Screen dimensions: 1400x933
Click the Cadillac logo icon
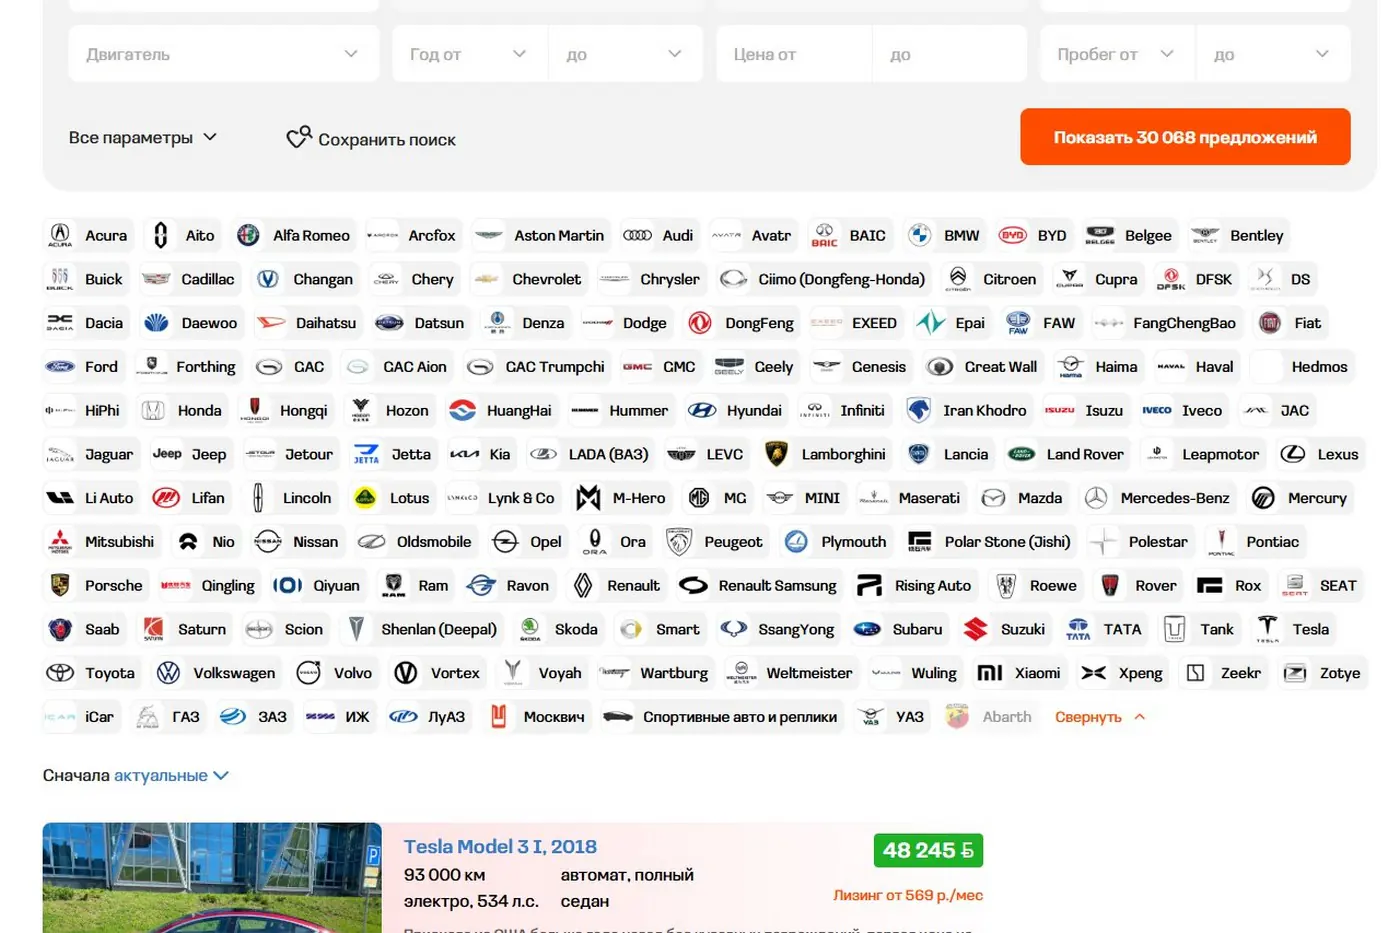(x=156, y=279)
